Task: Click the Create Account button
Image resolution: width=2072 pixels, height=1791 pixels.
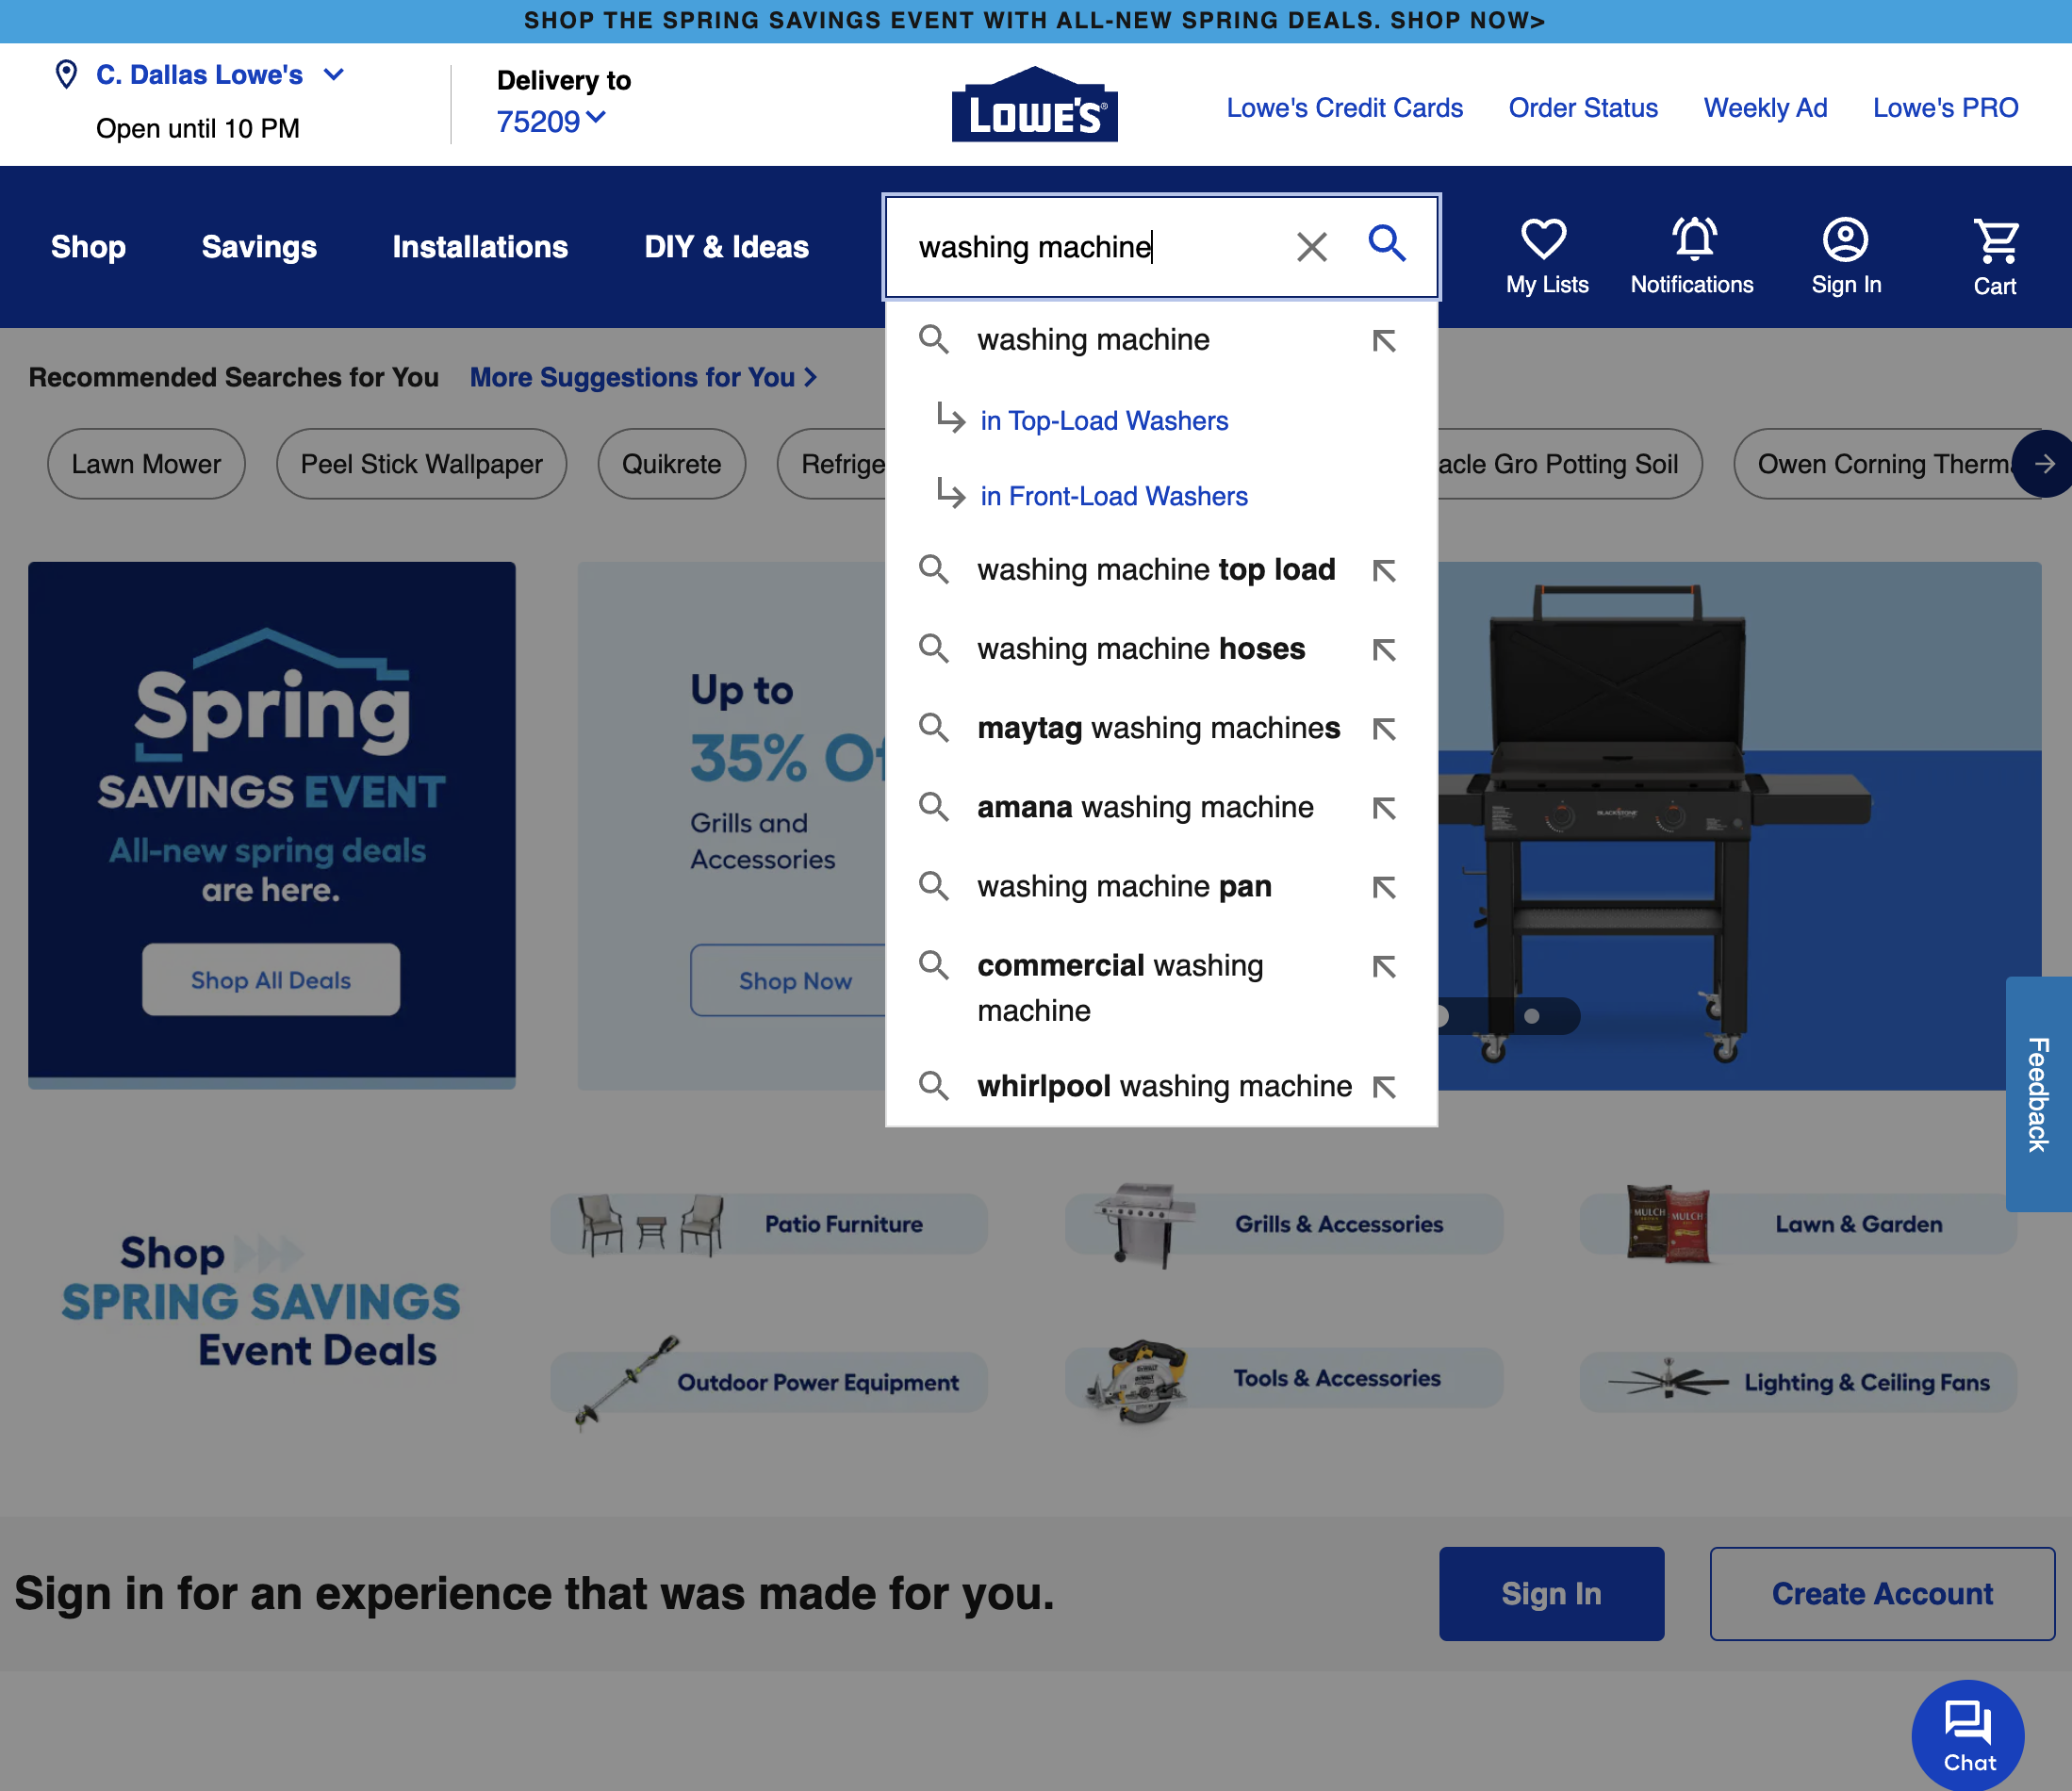Action: pyautogui.click(x=1882, y=1594)
